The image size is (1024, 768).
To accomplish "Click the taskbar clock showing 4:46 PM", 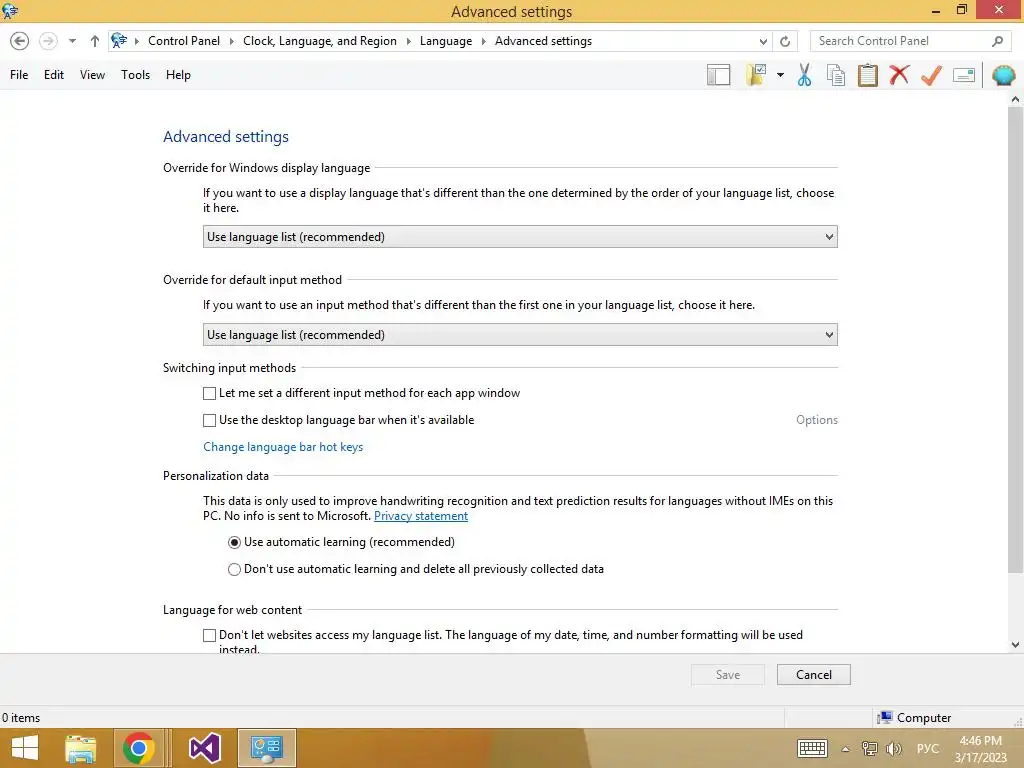I will tap(980, 749).
